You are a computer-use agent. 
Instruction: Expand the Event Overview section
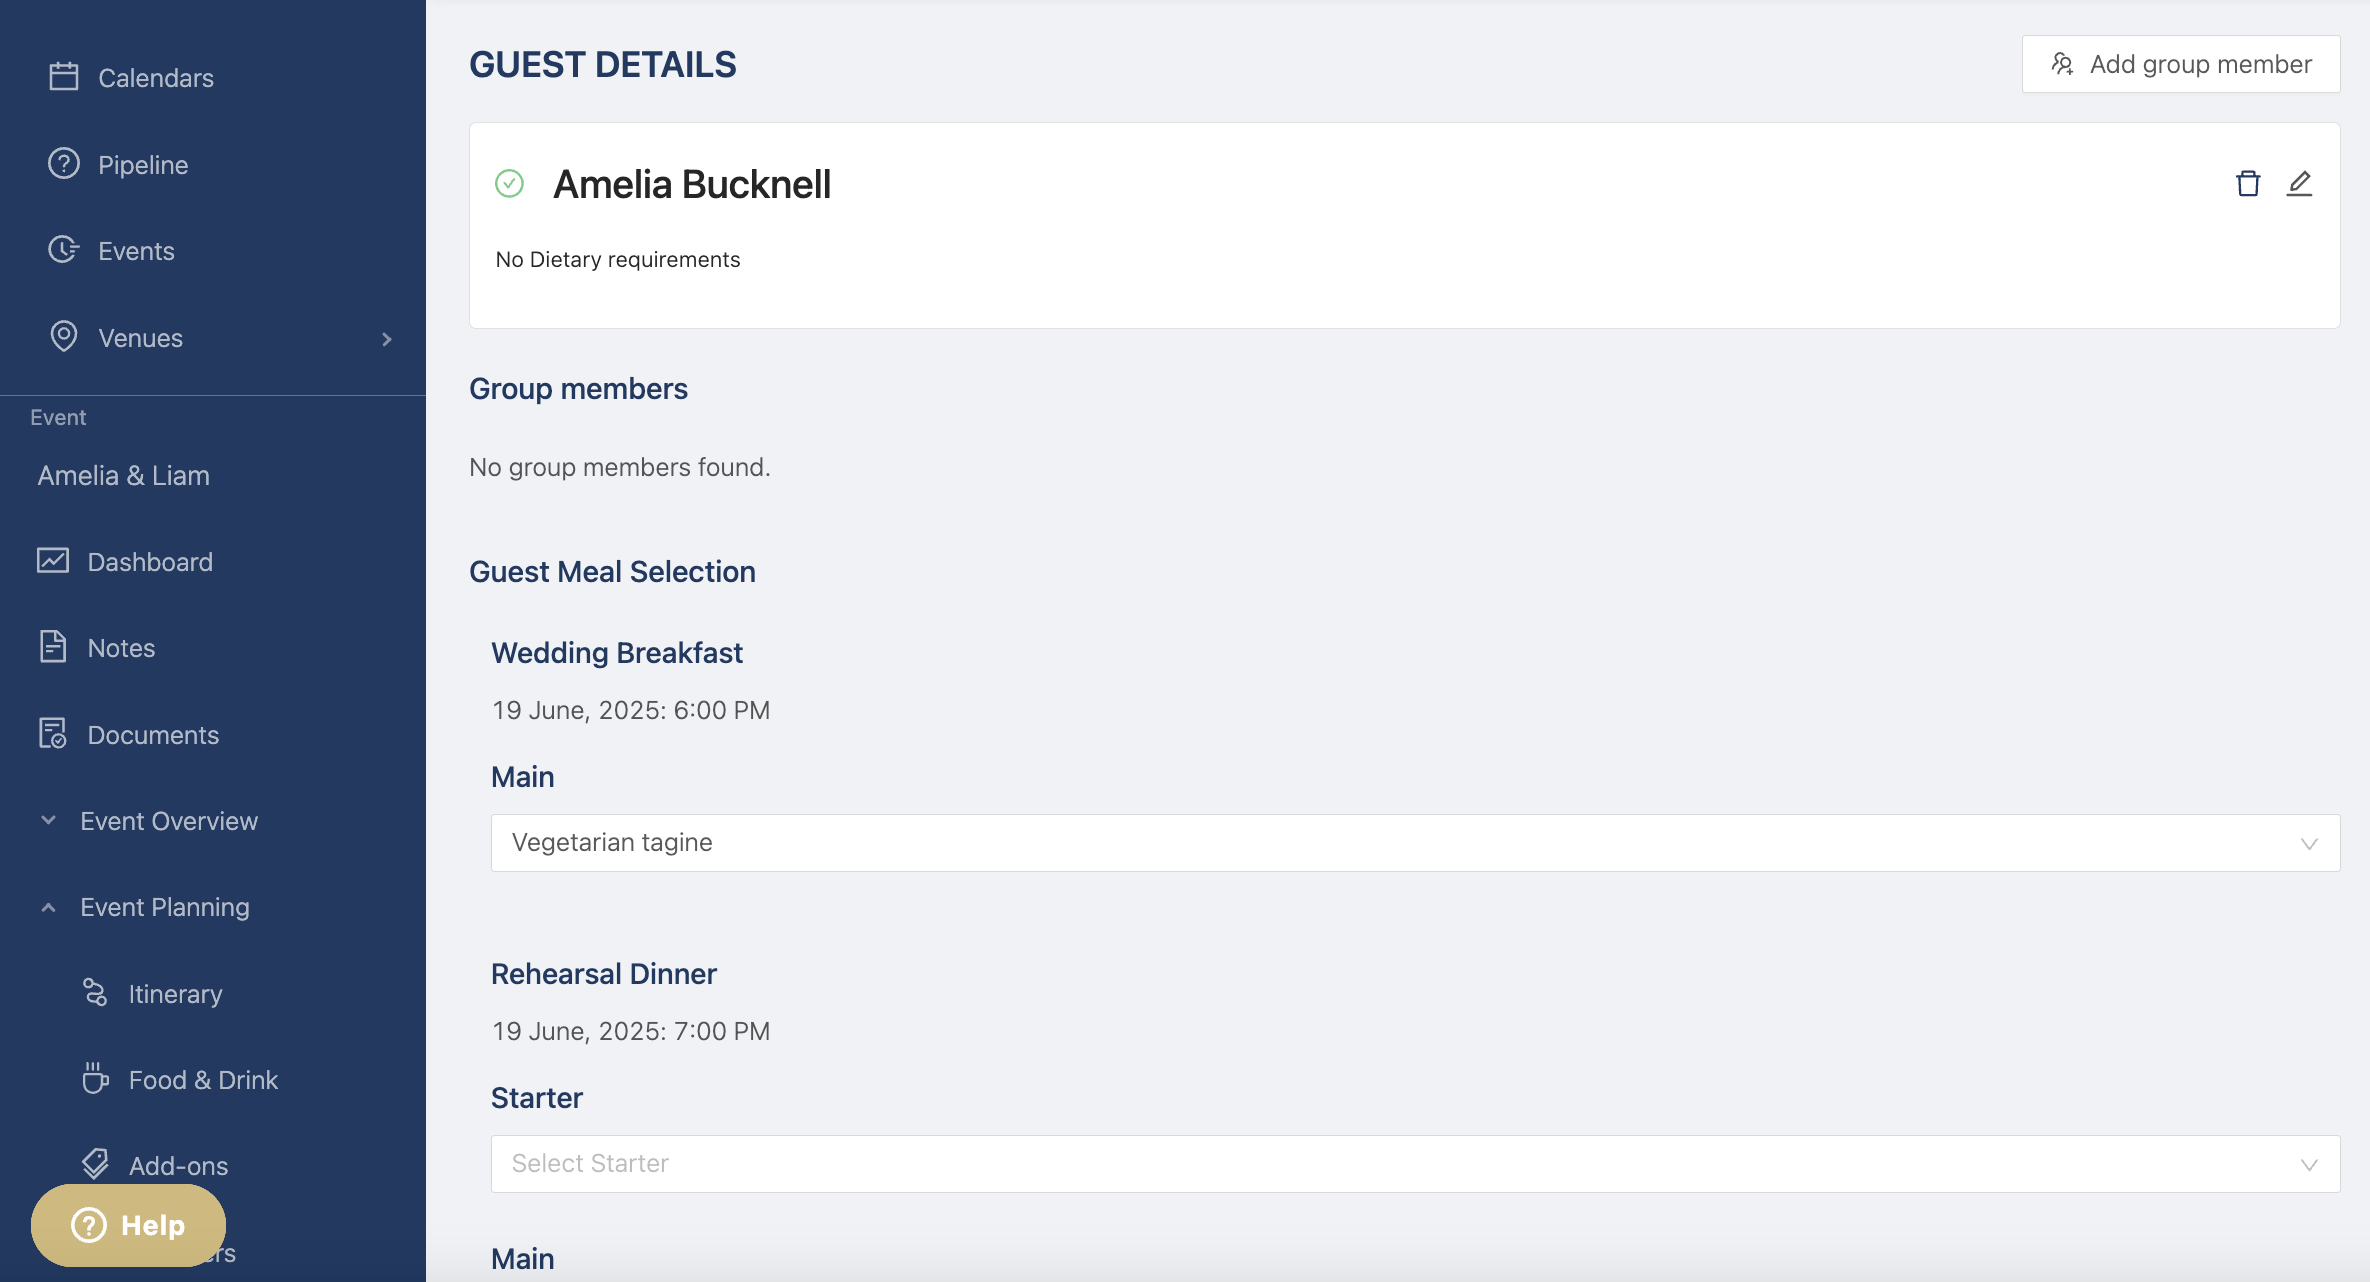coord(168,821)
